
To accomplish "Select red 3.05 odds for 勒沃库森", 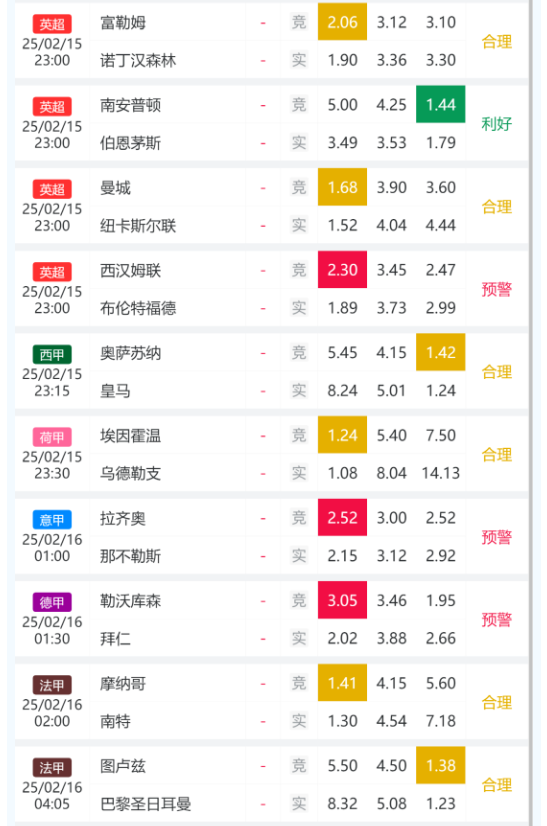I will tap(343, 600).
